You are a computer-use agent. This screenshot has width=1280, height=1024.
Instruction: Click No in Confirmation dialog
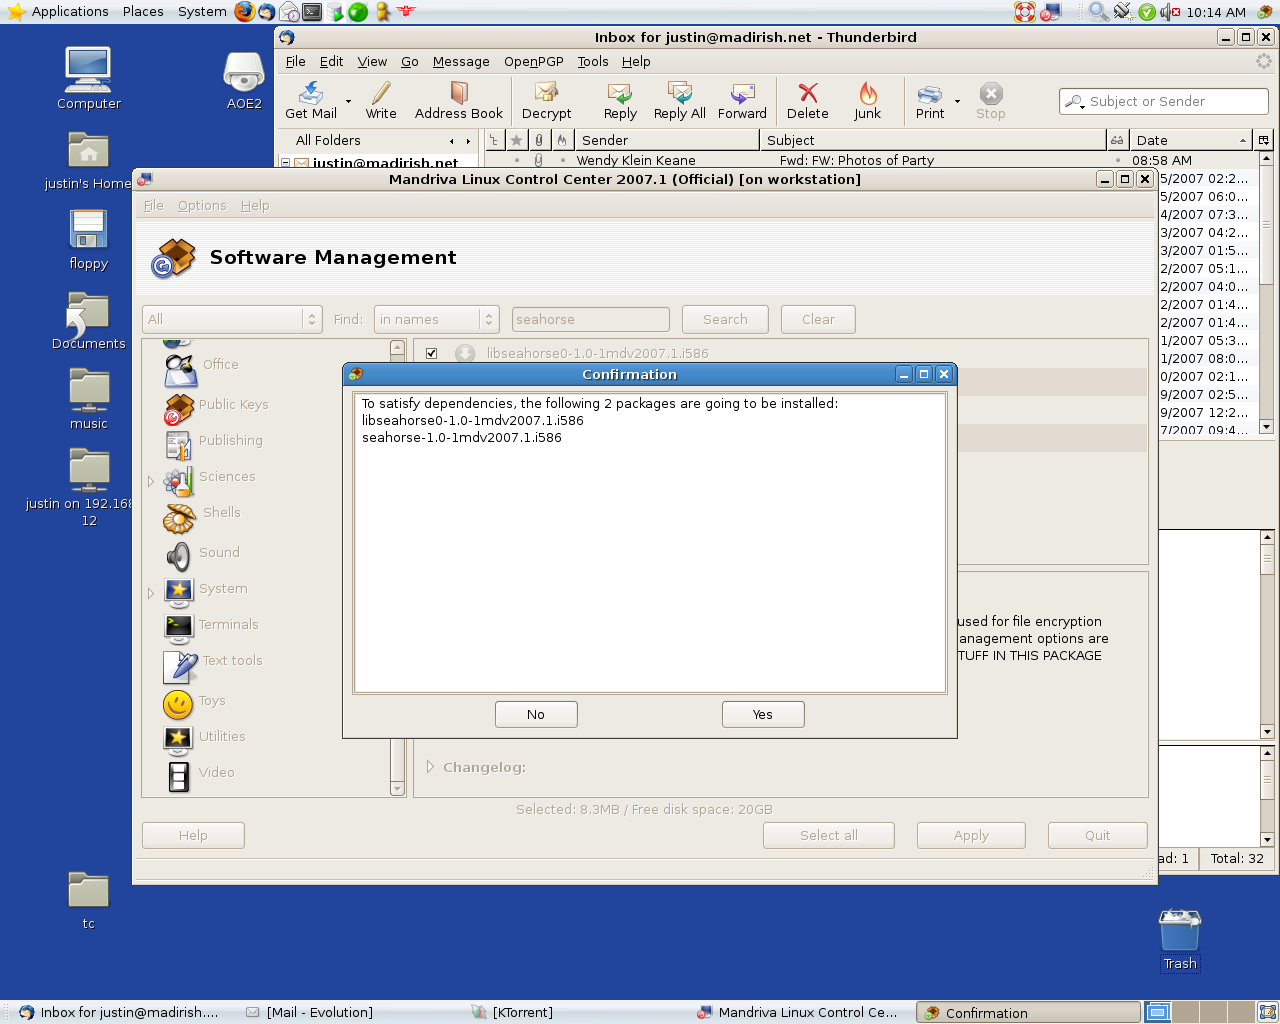[x=536, y=714]
